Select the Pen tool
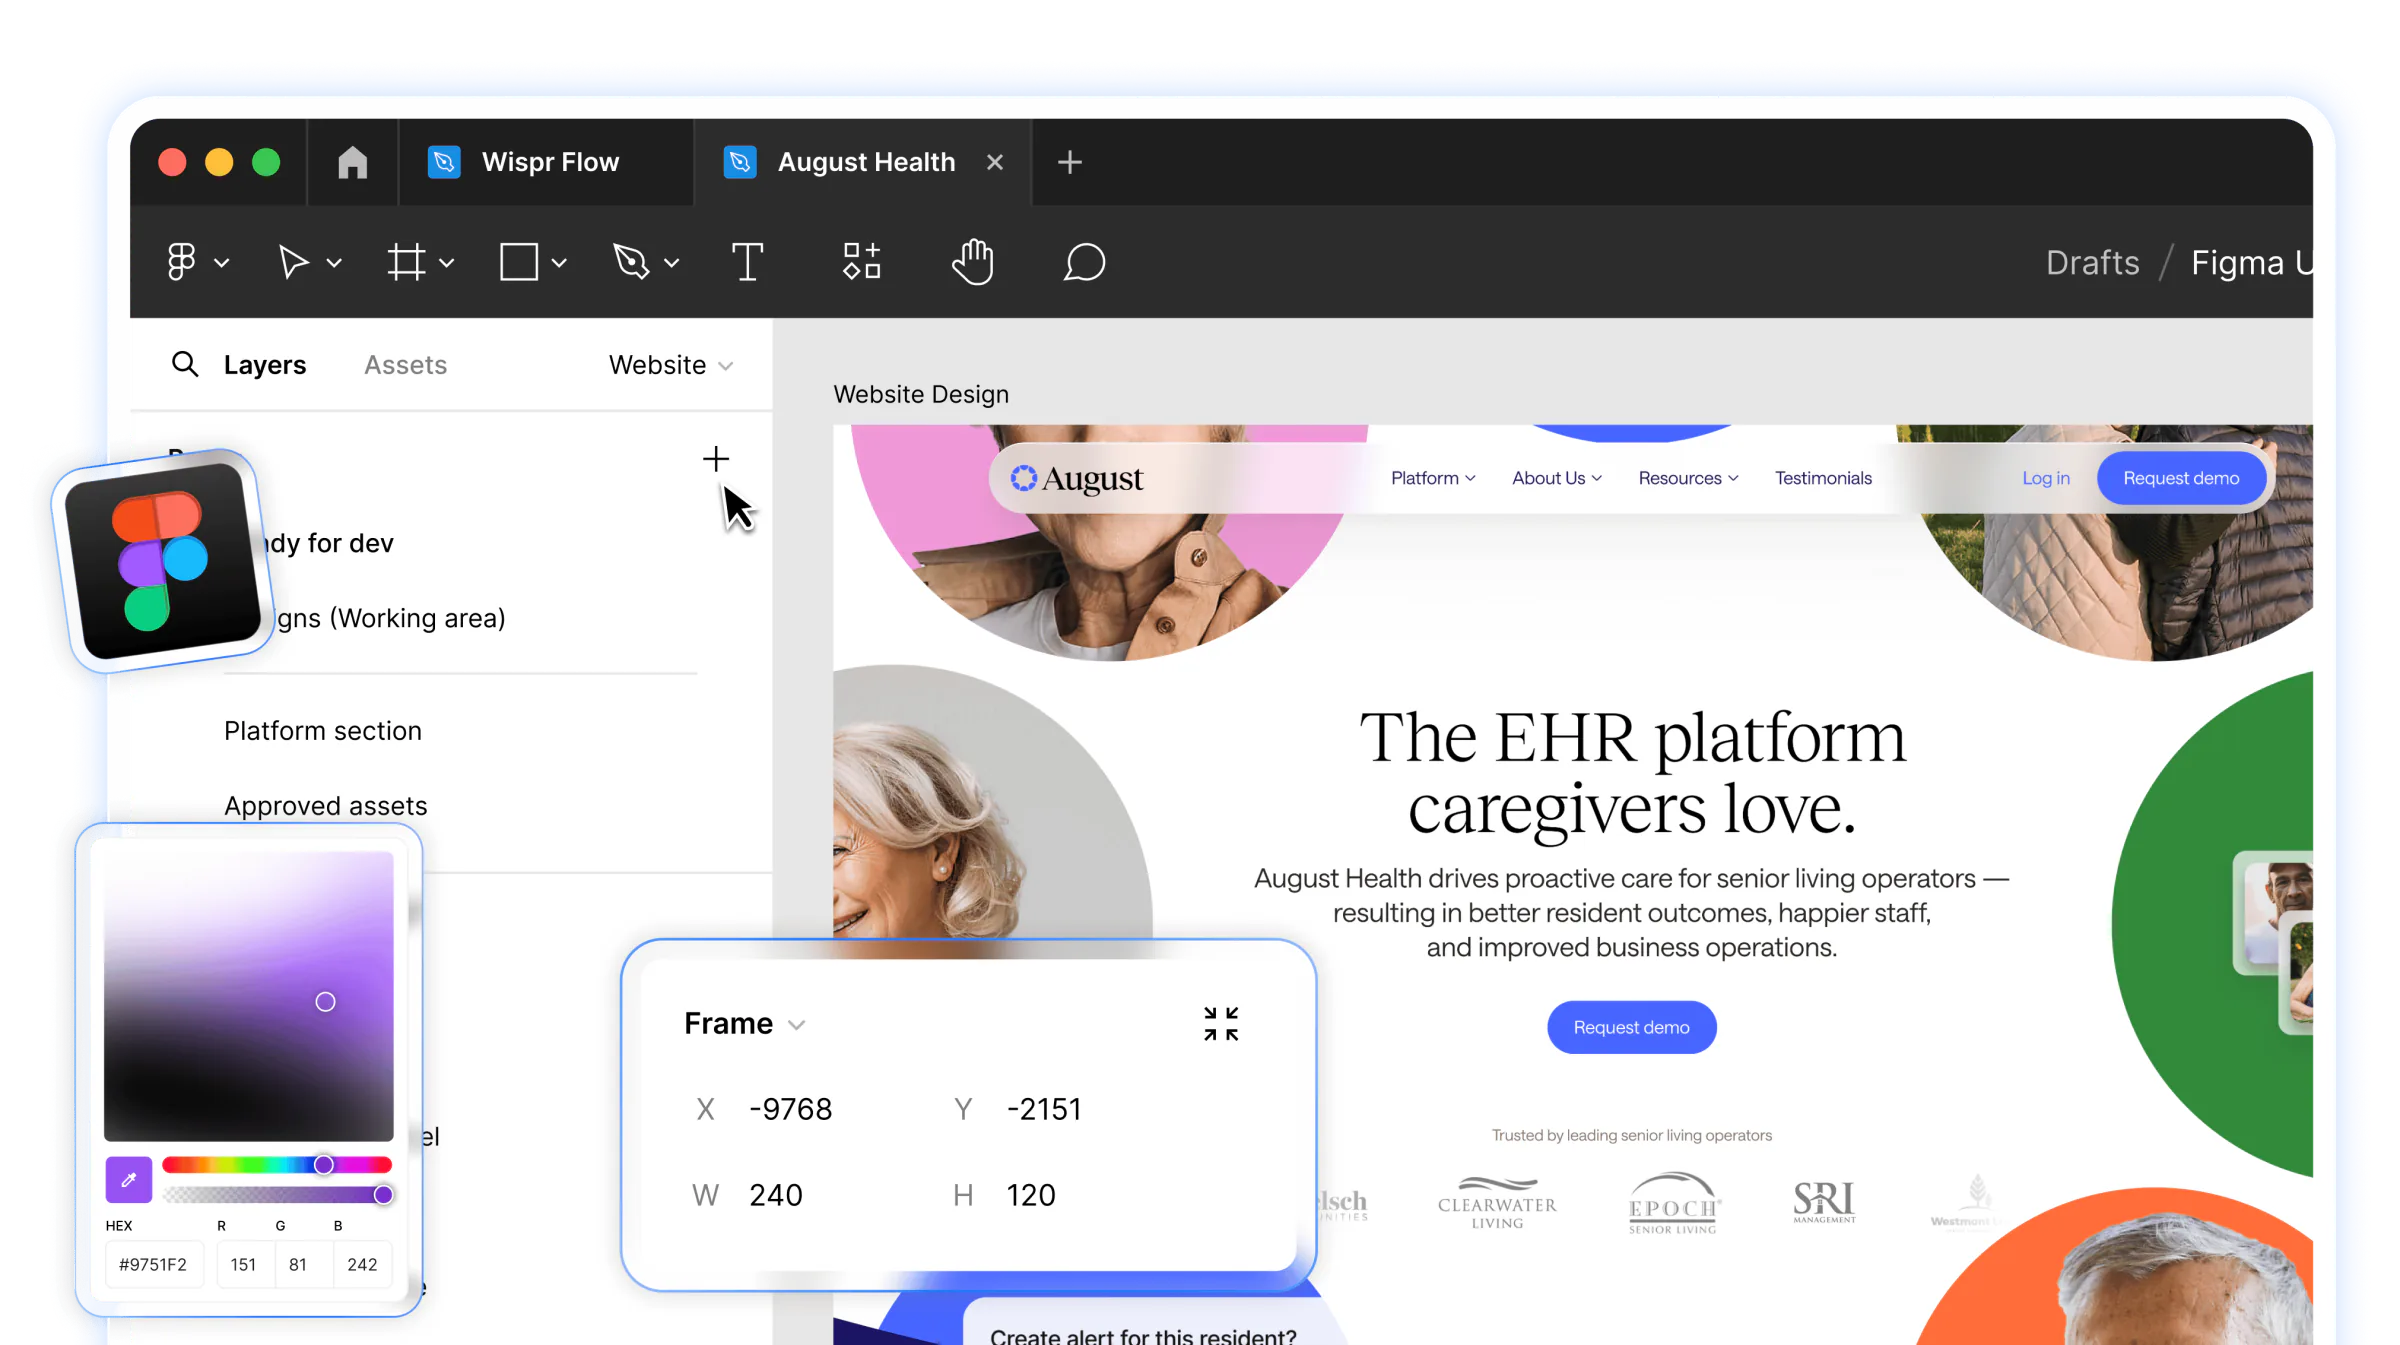Screen dimensions: 2400x1345 631,262
